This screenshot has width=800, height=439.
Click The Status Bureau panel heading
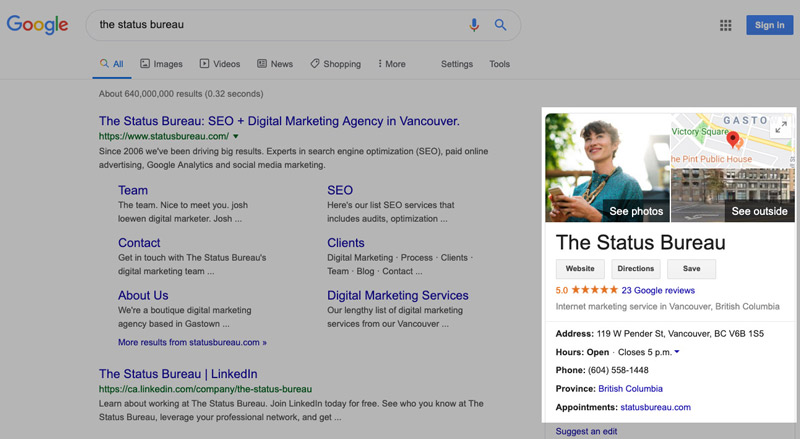click(x=640, y=242)
